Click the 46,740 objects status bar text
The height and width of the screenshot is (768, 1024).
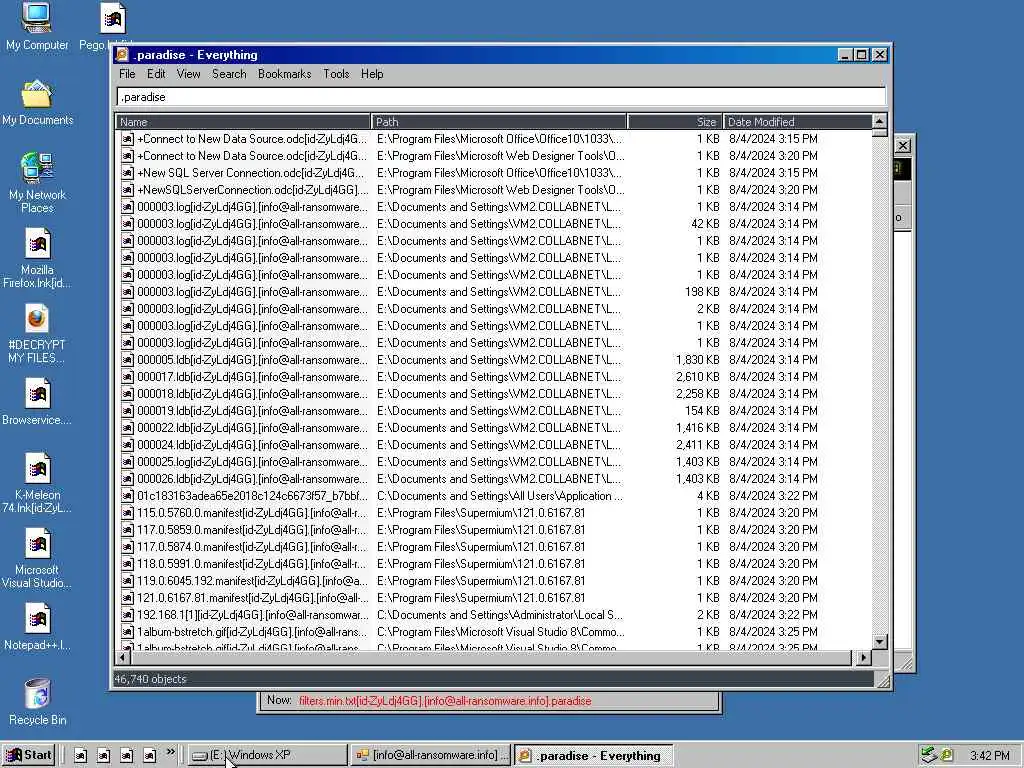click(x=151, y=679)
